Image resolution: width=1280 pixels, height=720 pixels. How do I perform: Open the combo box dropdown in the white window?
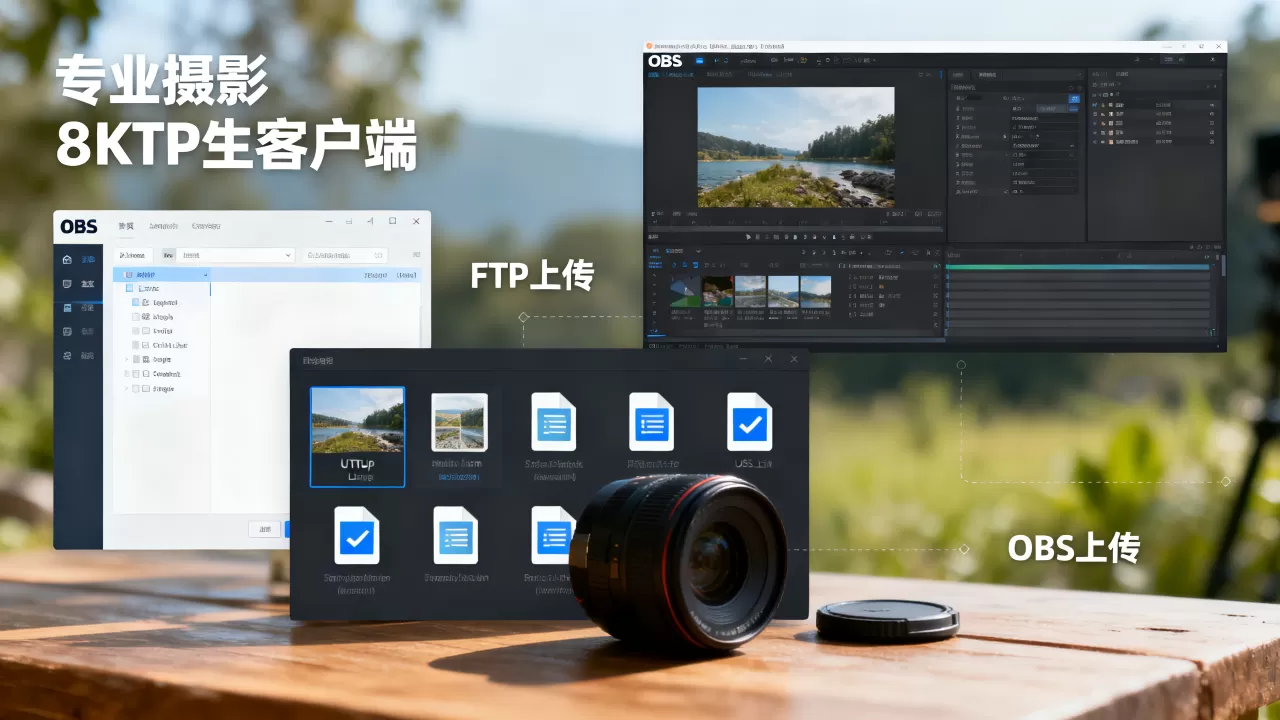coord(235,256)
